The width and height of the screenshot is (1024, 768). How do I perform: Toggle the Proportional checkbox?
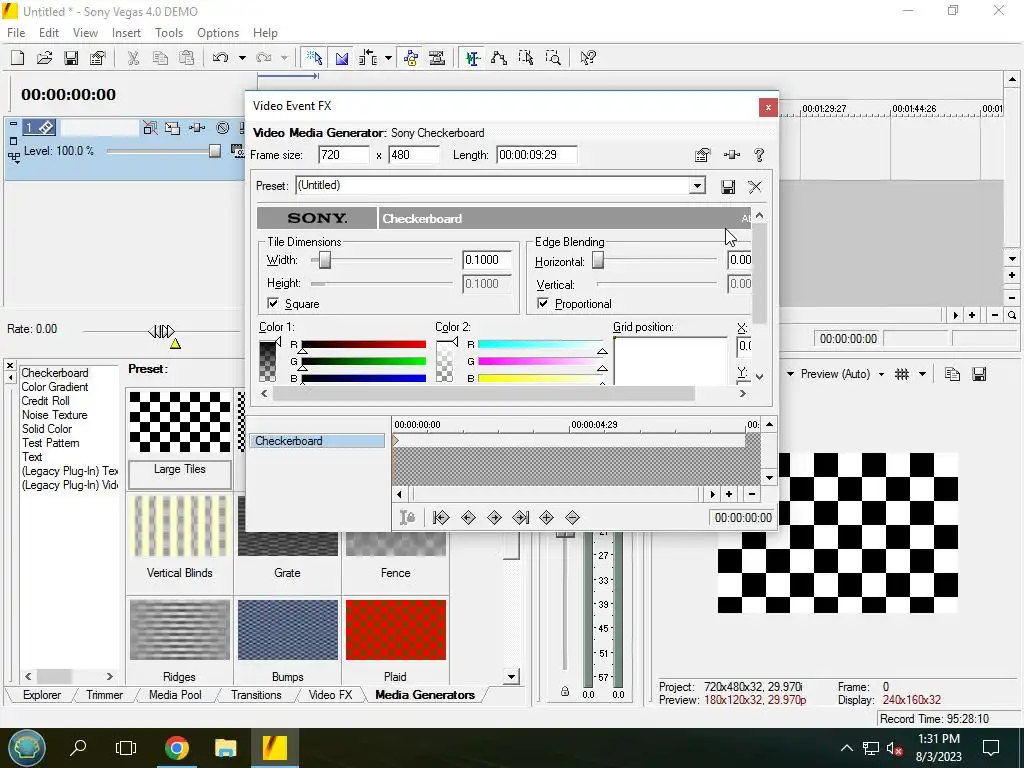click(x=543, y=304)
